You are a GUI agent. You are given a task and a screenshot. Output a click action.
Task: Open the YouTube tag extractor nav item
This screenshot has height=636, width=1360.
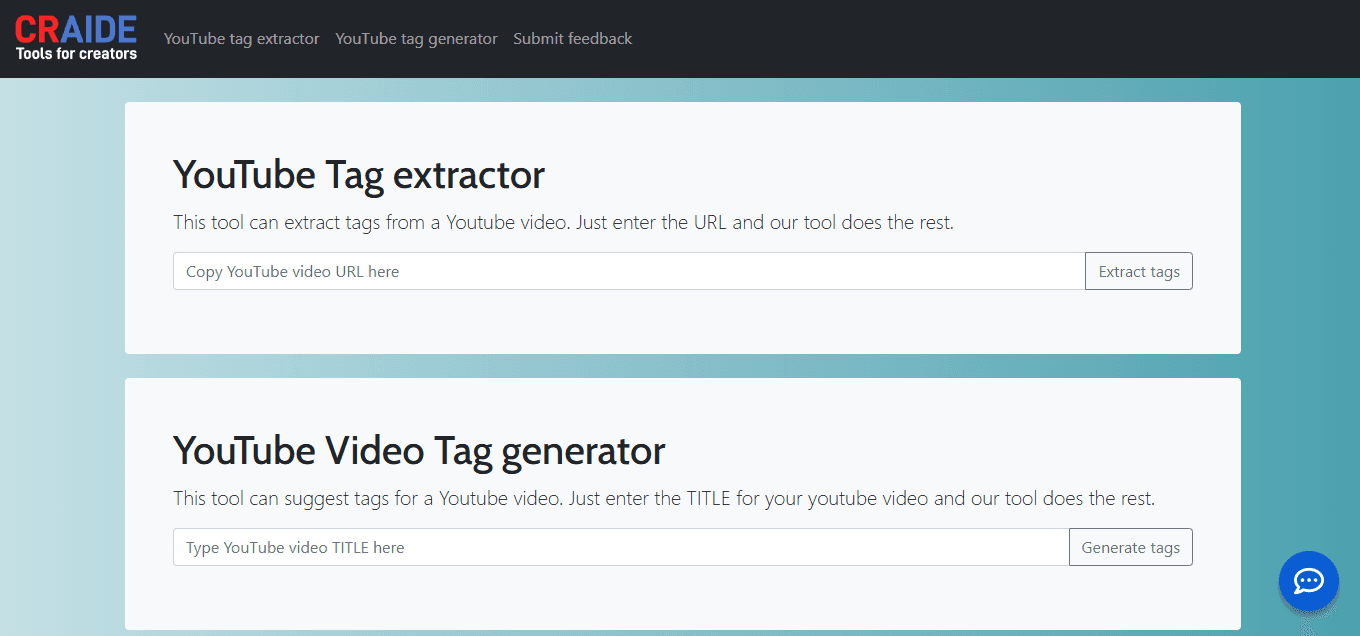click(x=242, y=39)
